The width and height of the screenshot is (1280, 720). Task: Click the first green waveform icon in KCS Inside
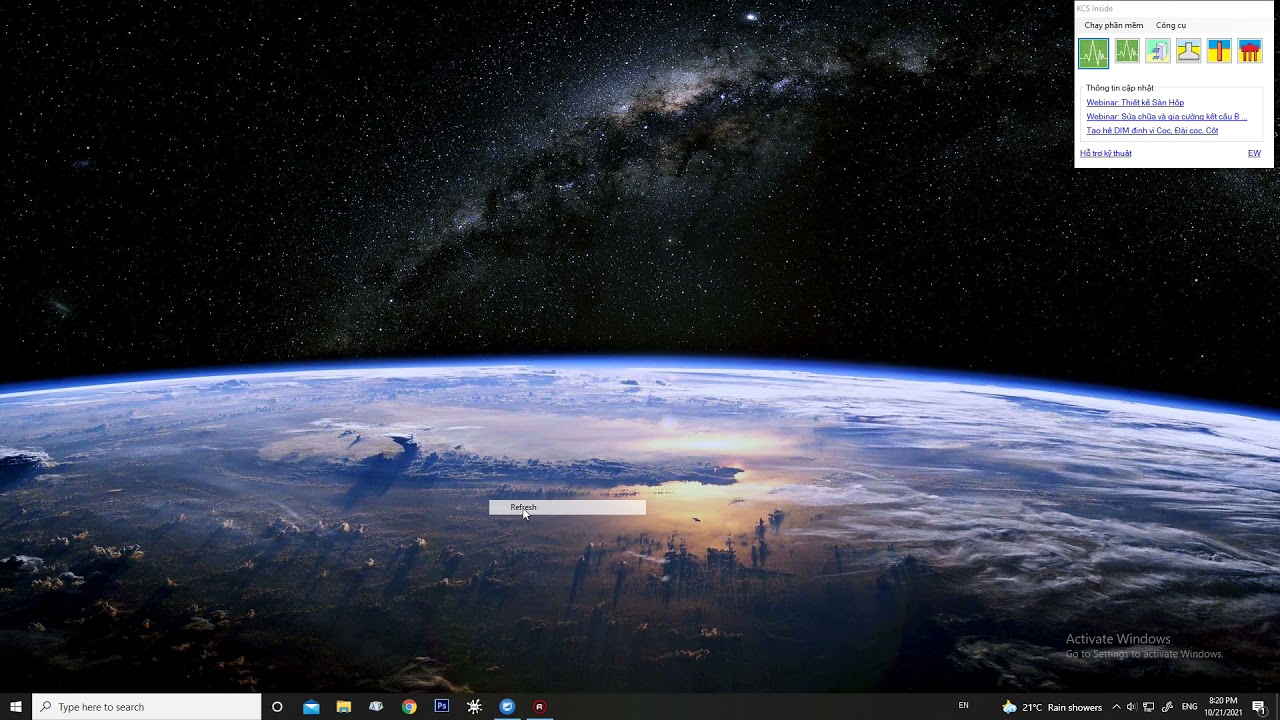1093,52
